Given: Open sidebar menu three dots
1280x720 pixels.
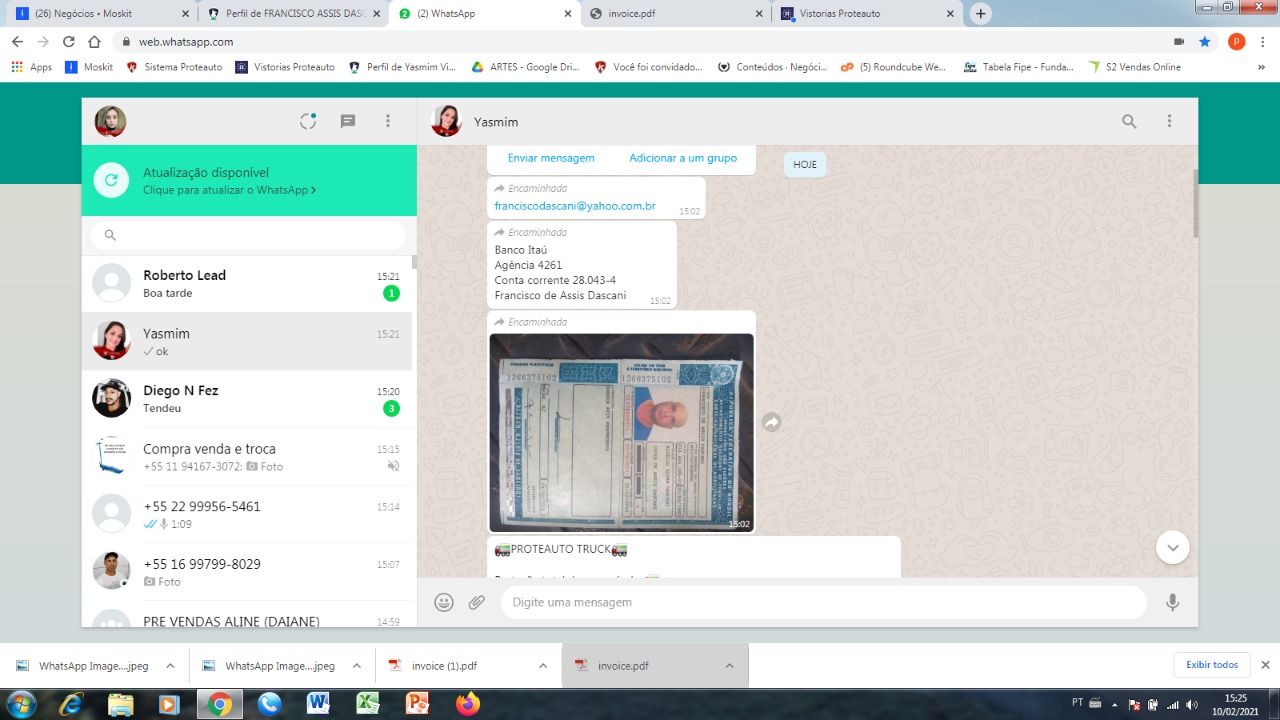Looking at the screenshot, I should coord(388,121).
